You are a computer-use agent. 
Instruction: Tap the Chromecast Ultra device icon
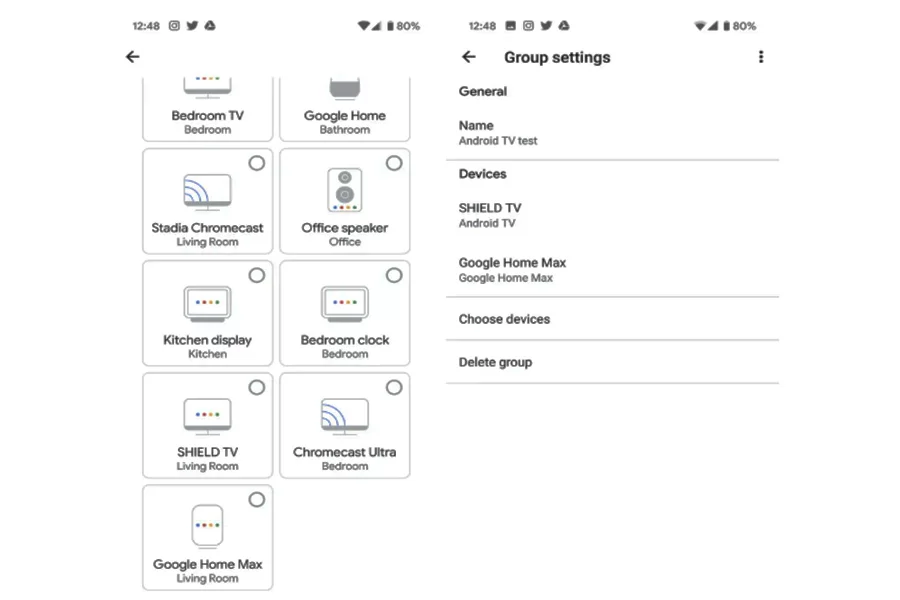[x=344, y=416]
